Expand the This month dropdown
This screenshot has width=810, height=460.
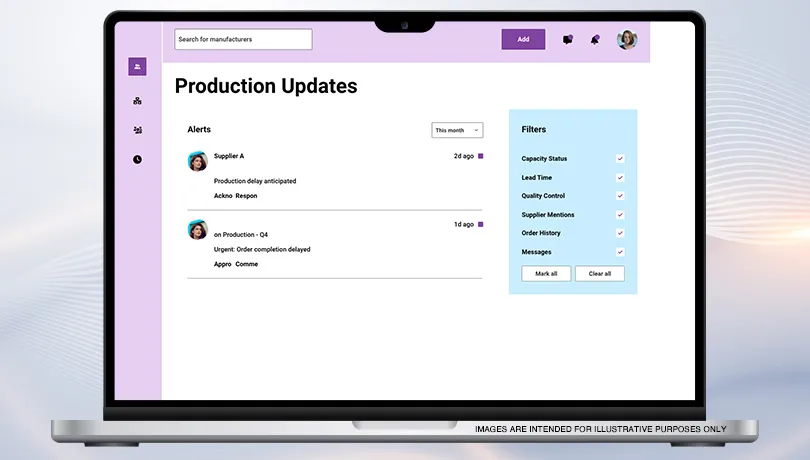(457, 130)
